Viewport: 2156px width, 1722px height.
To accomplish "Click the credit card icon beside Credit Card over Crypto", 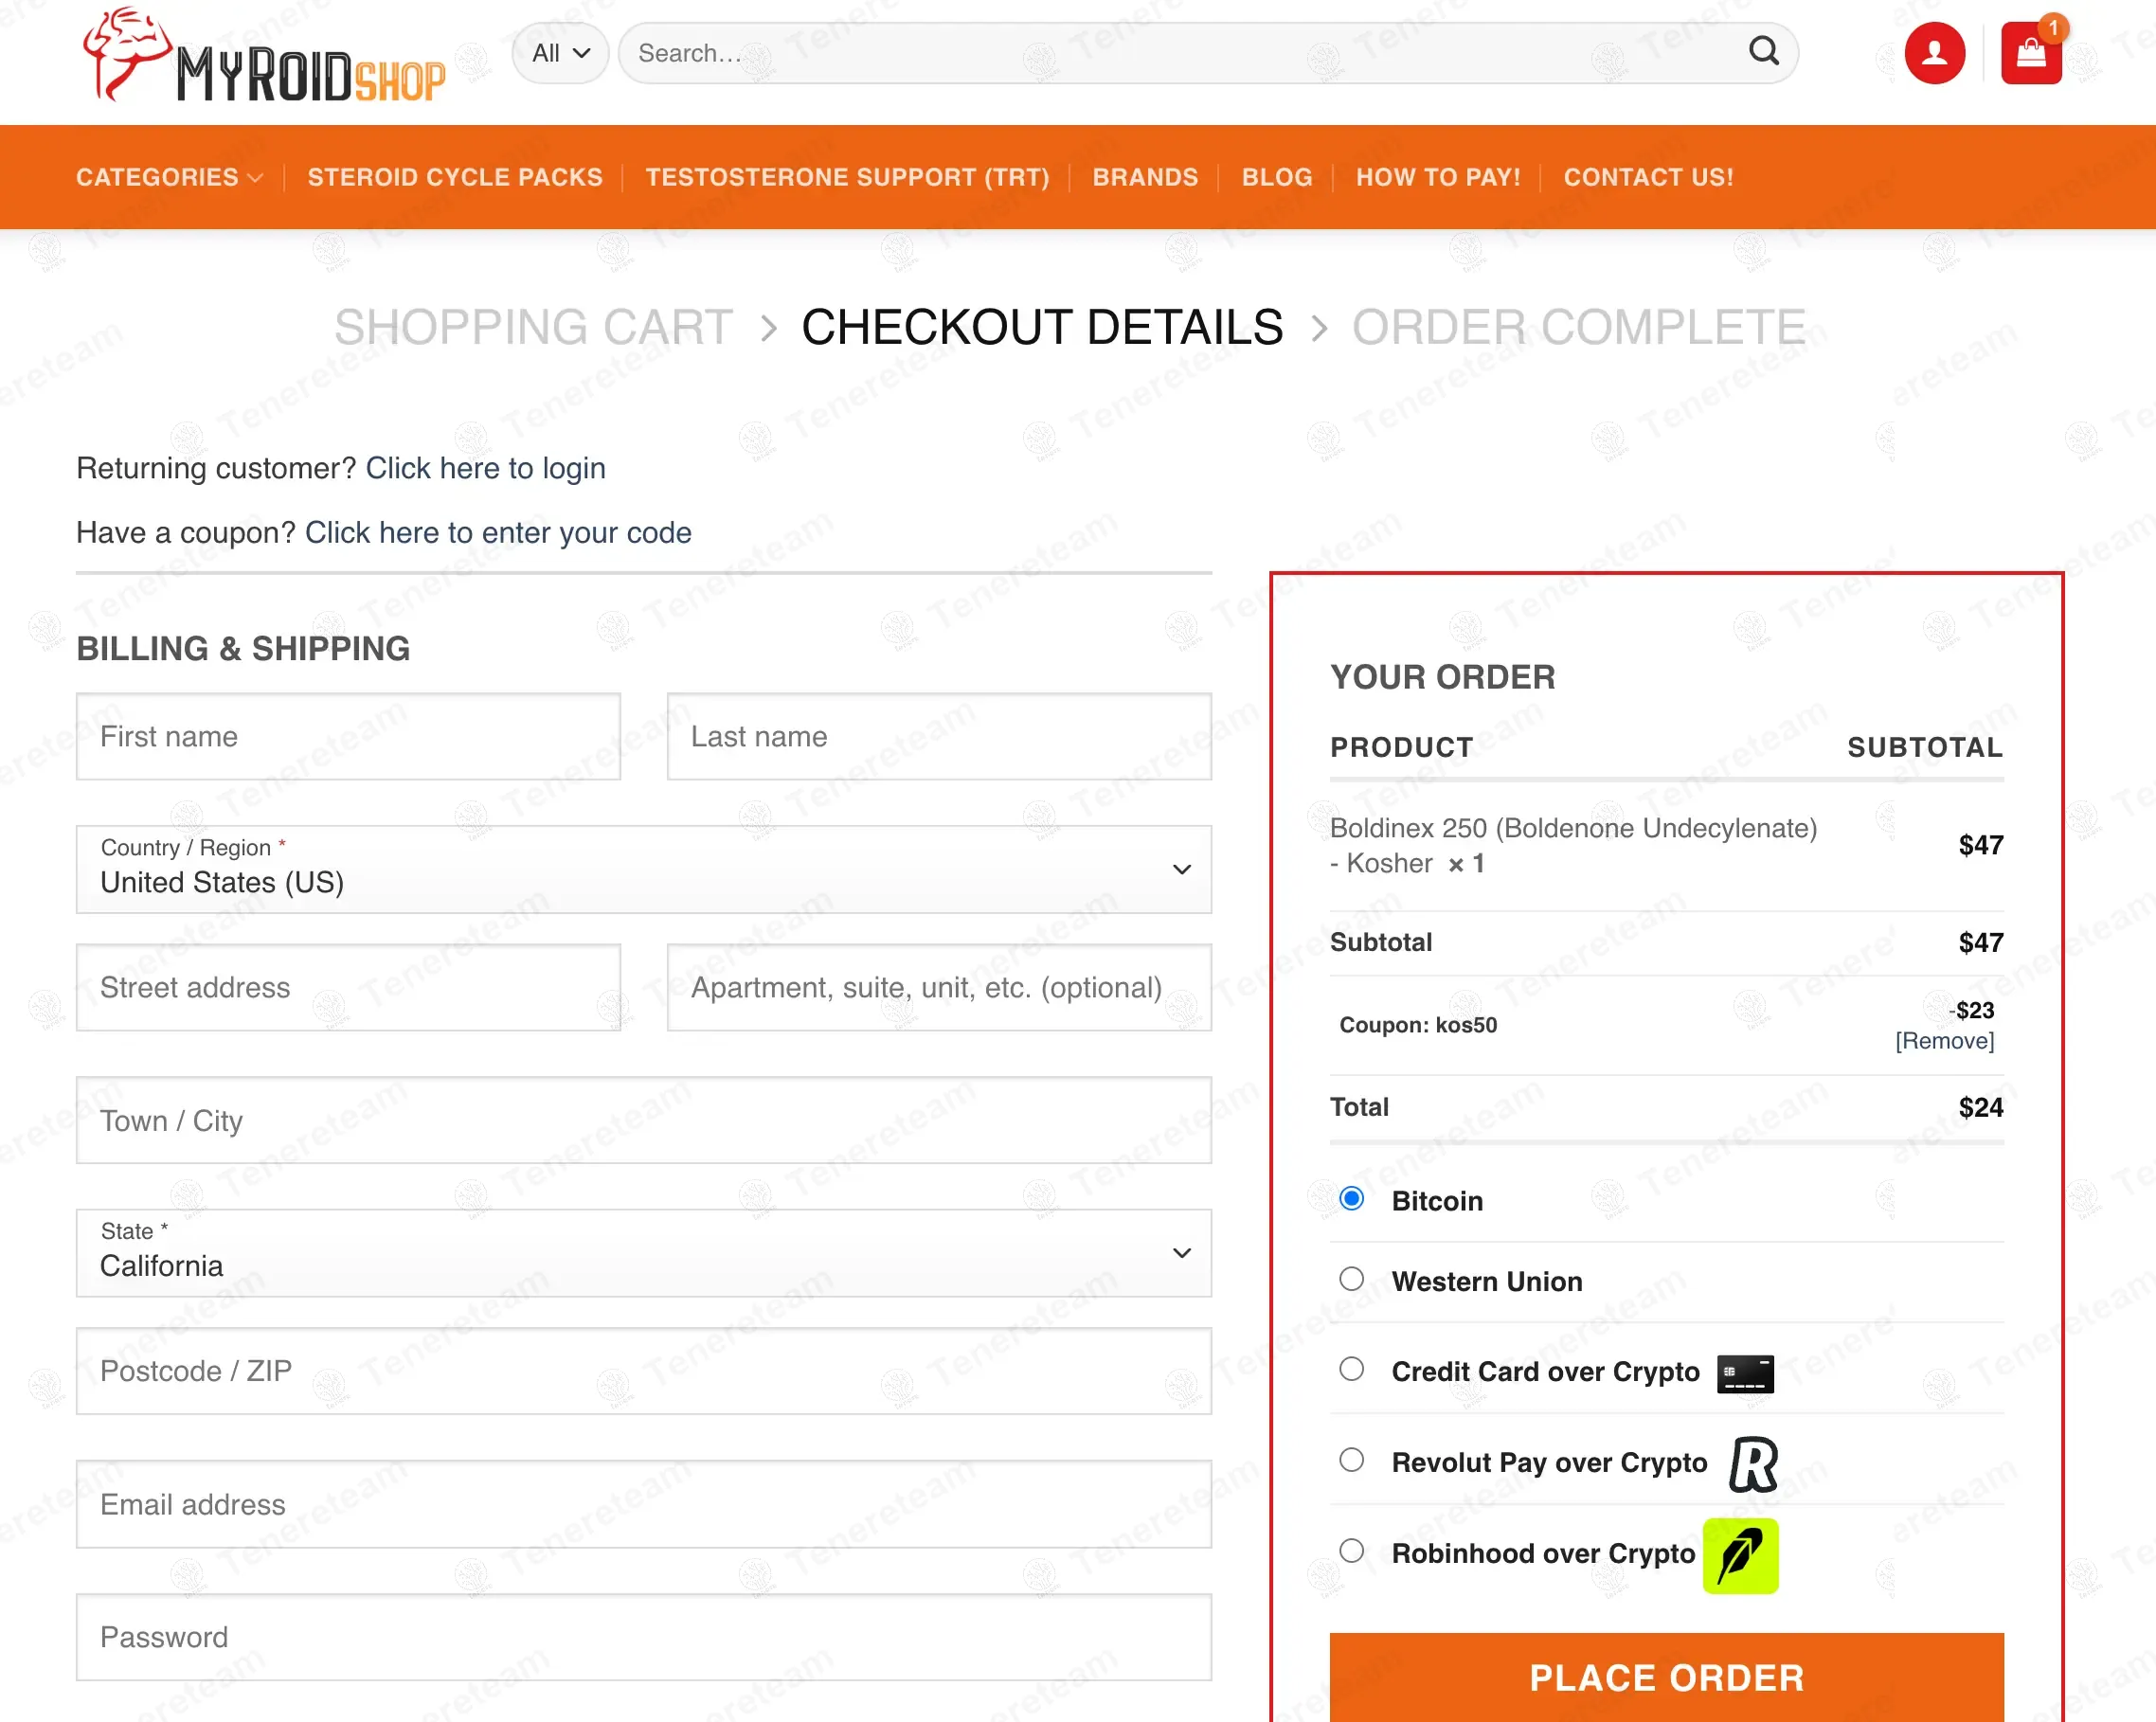I will (x=1744, y=1372).
